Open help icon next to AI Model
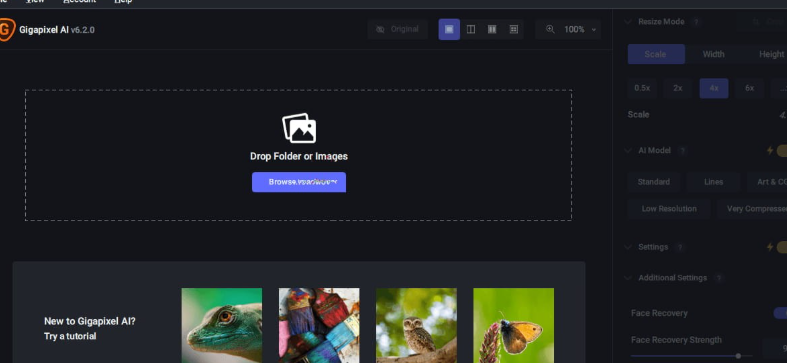This screenshot has width=787, height=363. [x=682, y=151]
